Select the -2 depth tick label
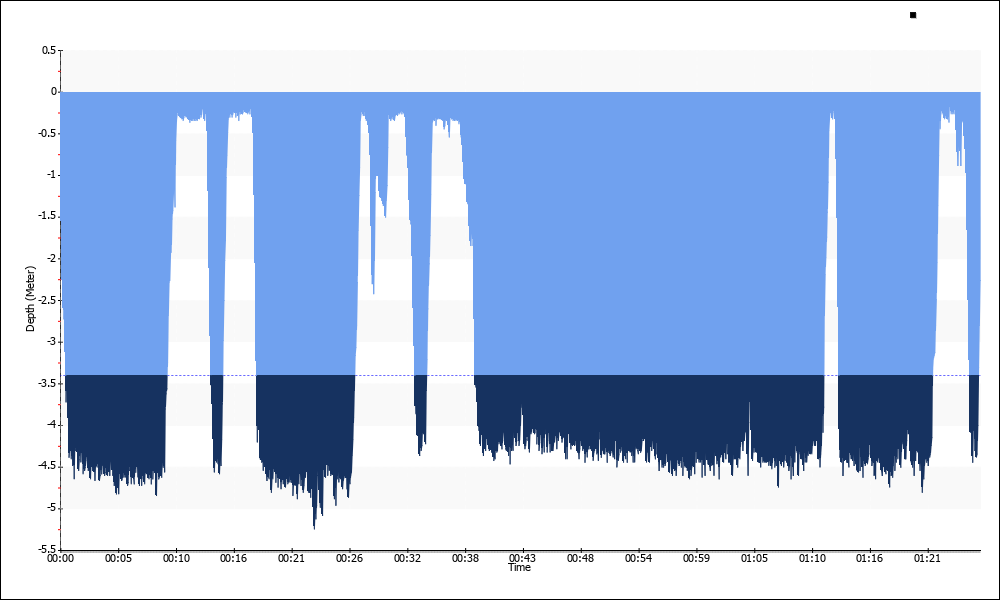Viewport: 1000px width, 600px height. 52,258
